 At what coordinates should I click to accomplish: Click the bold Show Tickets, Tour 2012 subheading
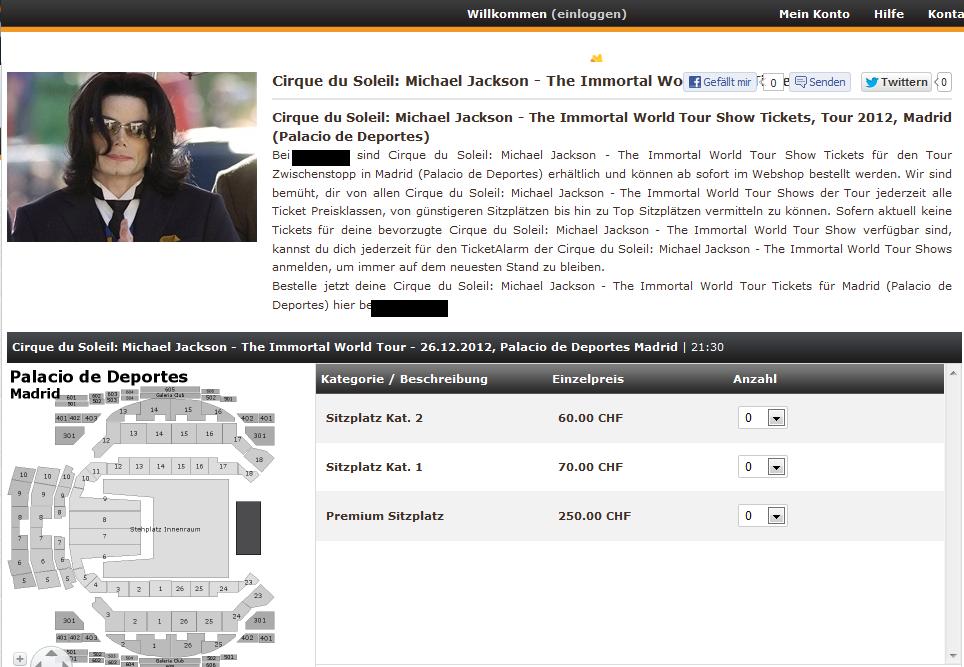pos(612,127)
